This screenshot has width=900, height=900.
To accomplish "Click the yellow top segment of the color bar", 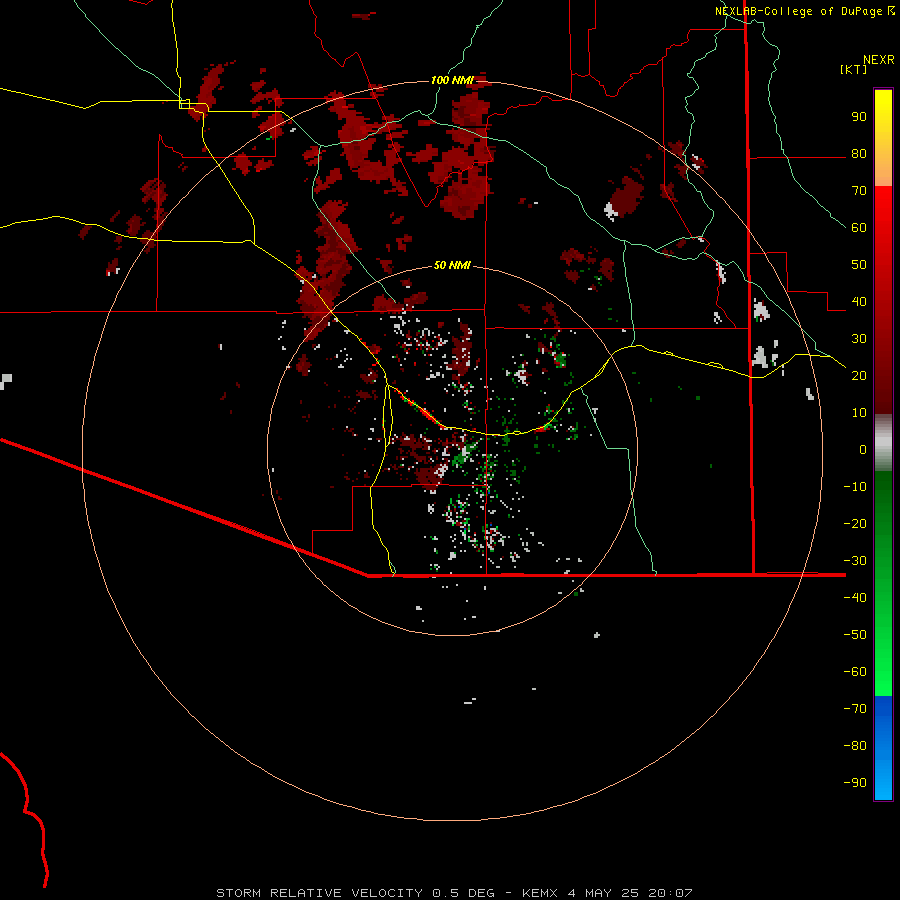I will click(x=883, y=138).
